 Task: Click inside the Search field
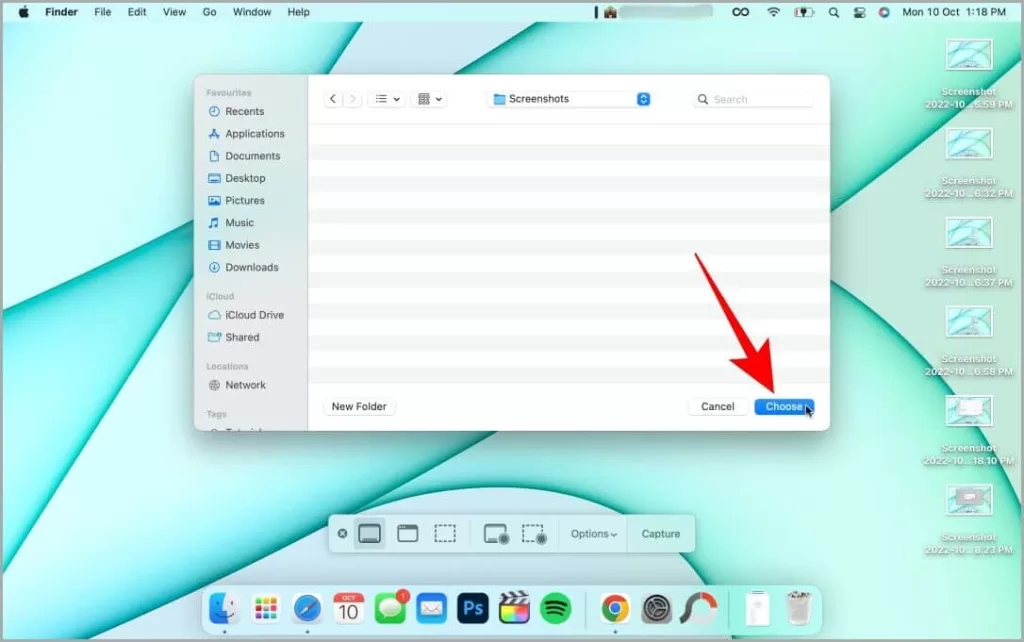[752, 99]
